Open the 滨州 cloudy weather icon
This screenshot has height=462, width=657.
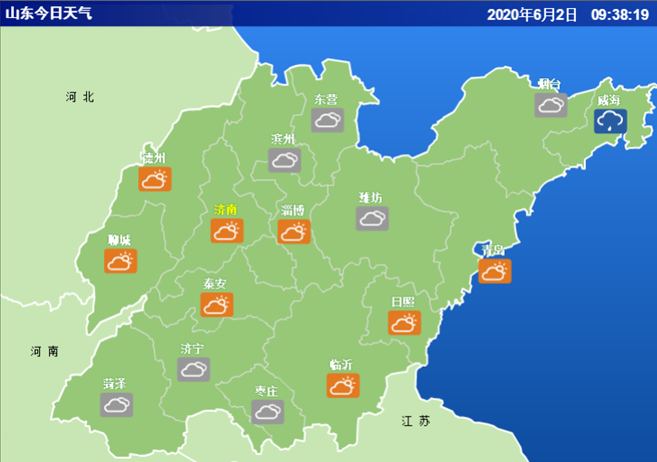285,160
